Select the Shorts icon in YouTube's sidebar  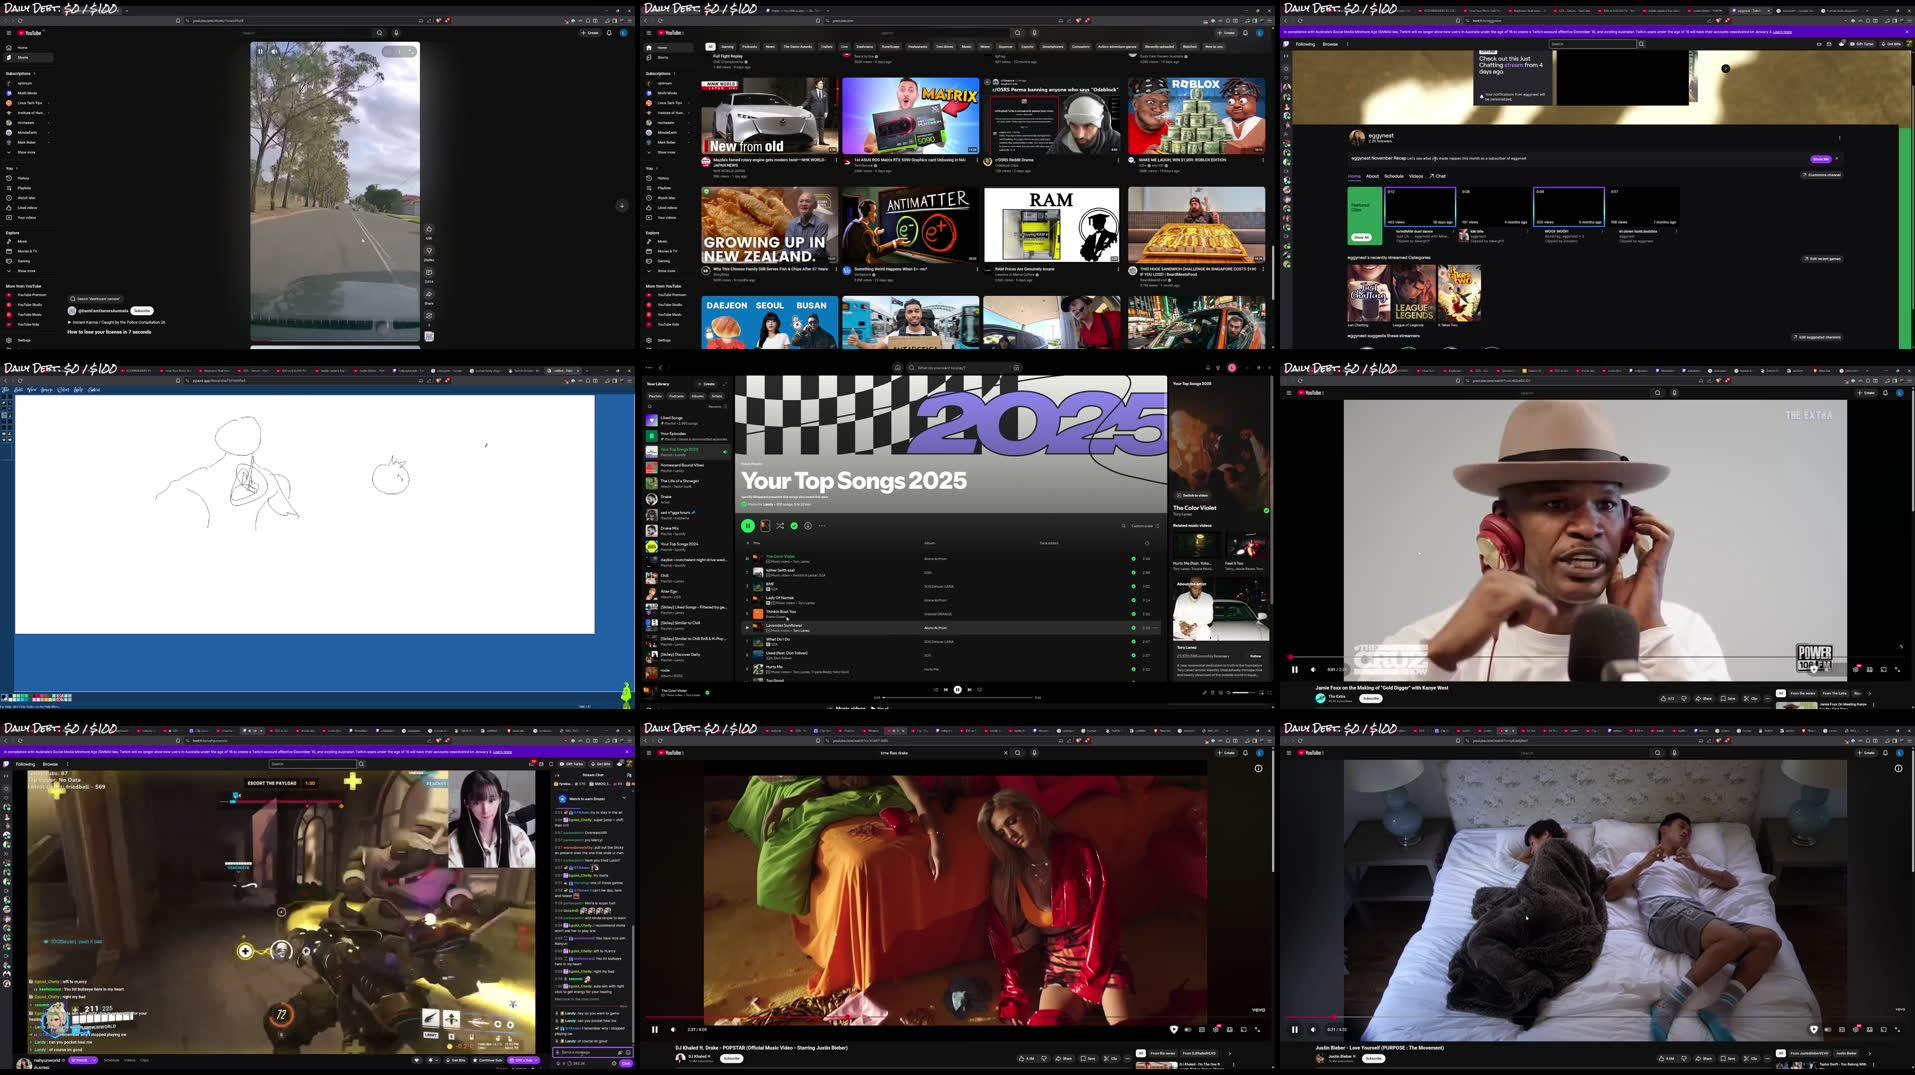pos(10,57)
